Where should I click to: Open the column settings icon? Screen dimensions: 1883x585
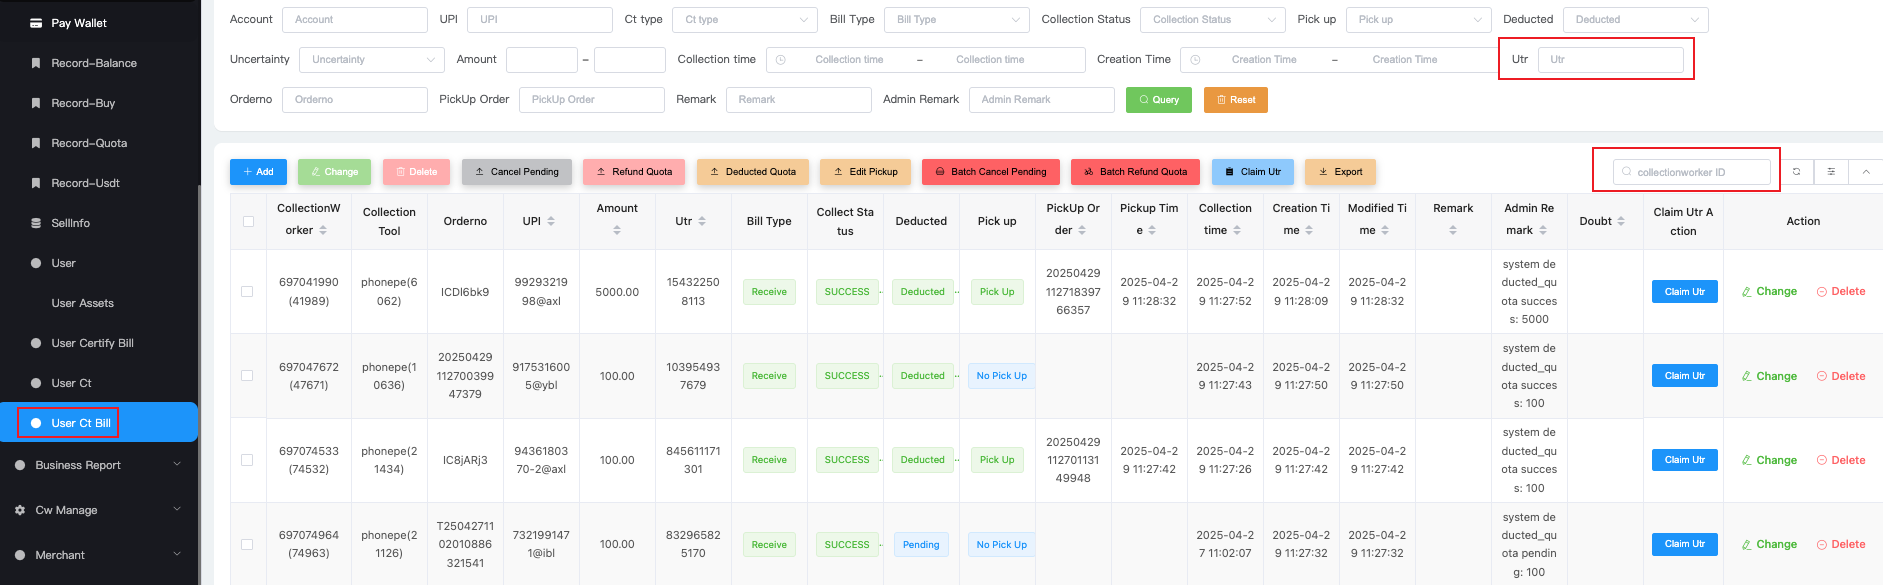click(1831, 172)
